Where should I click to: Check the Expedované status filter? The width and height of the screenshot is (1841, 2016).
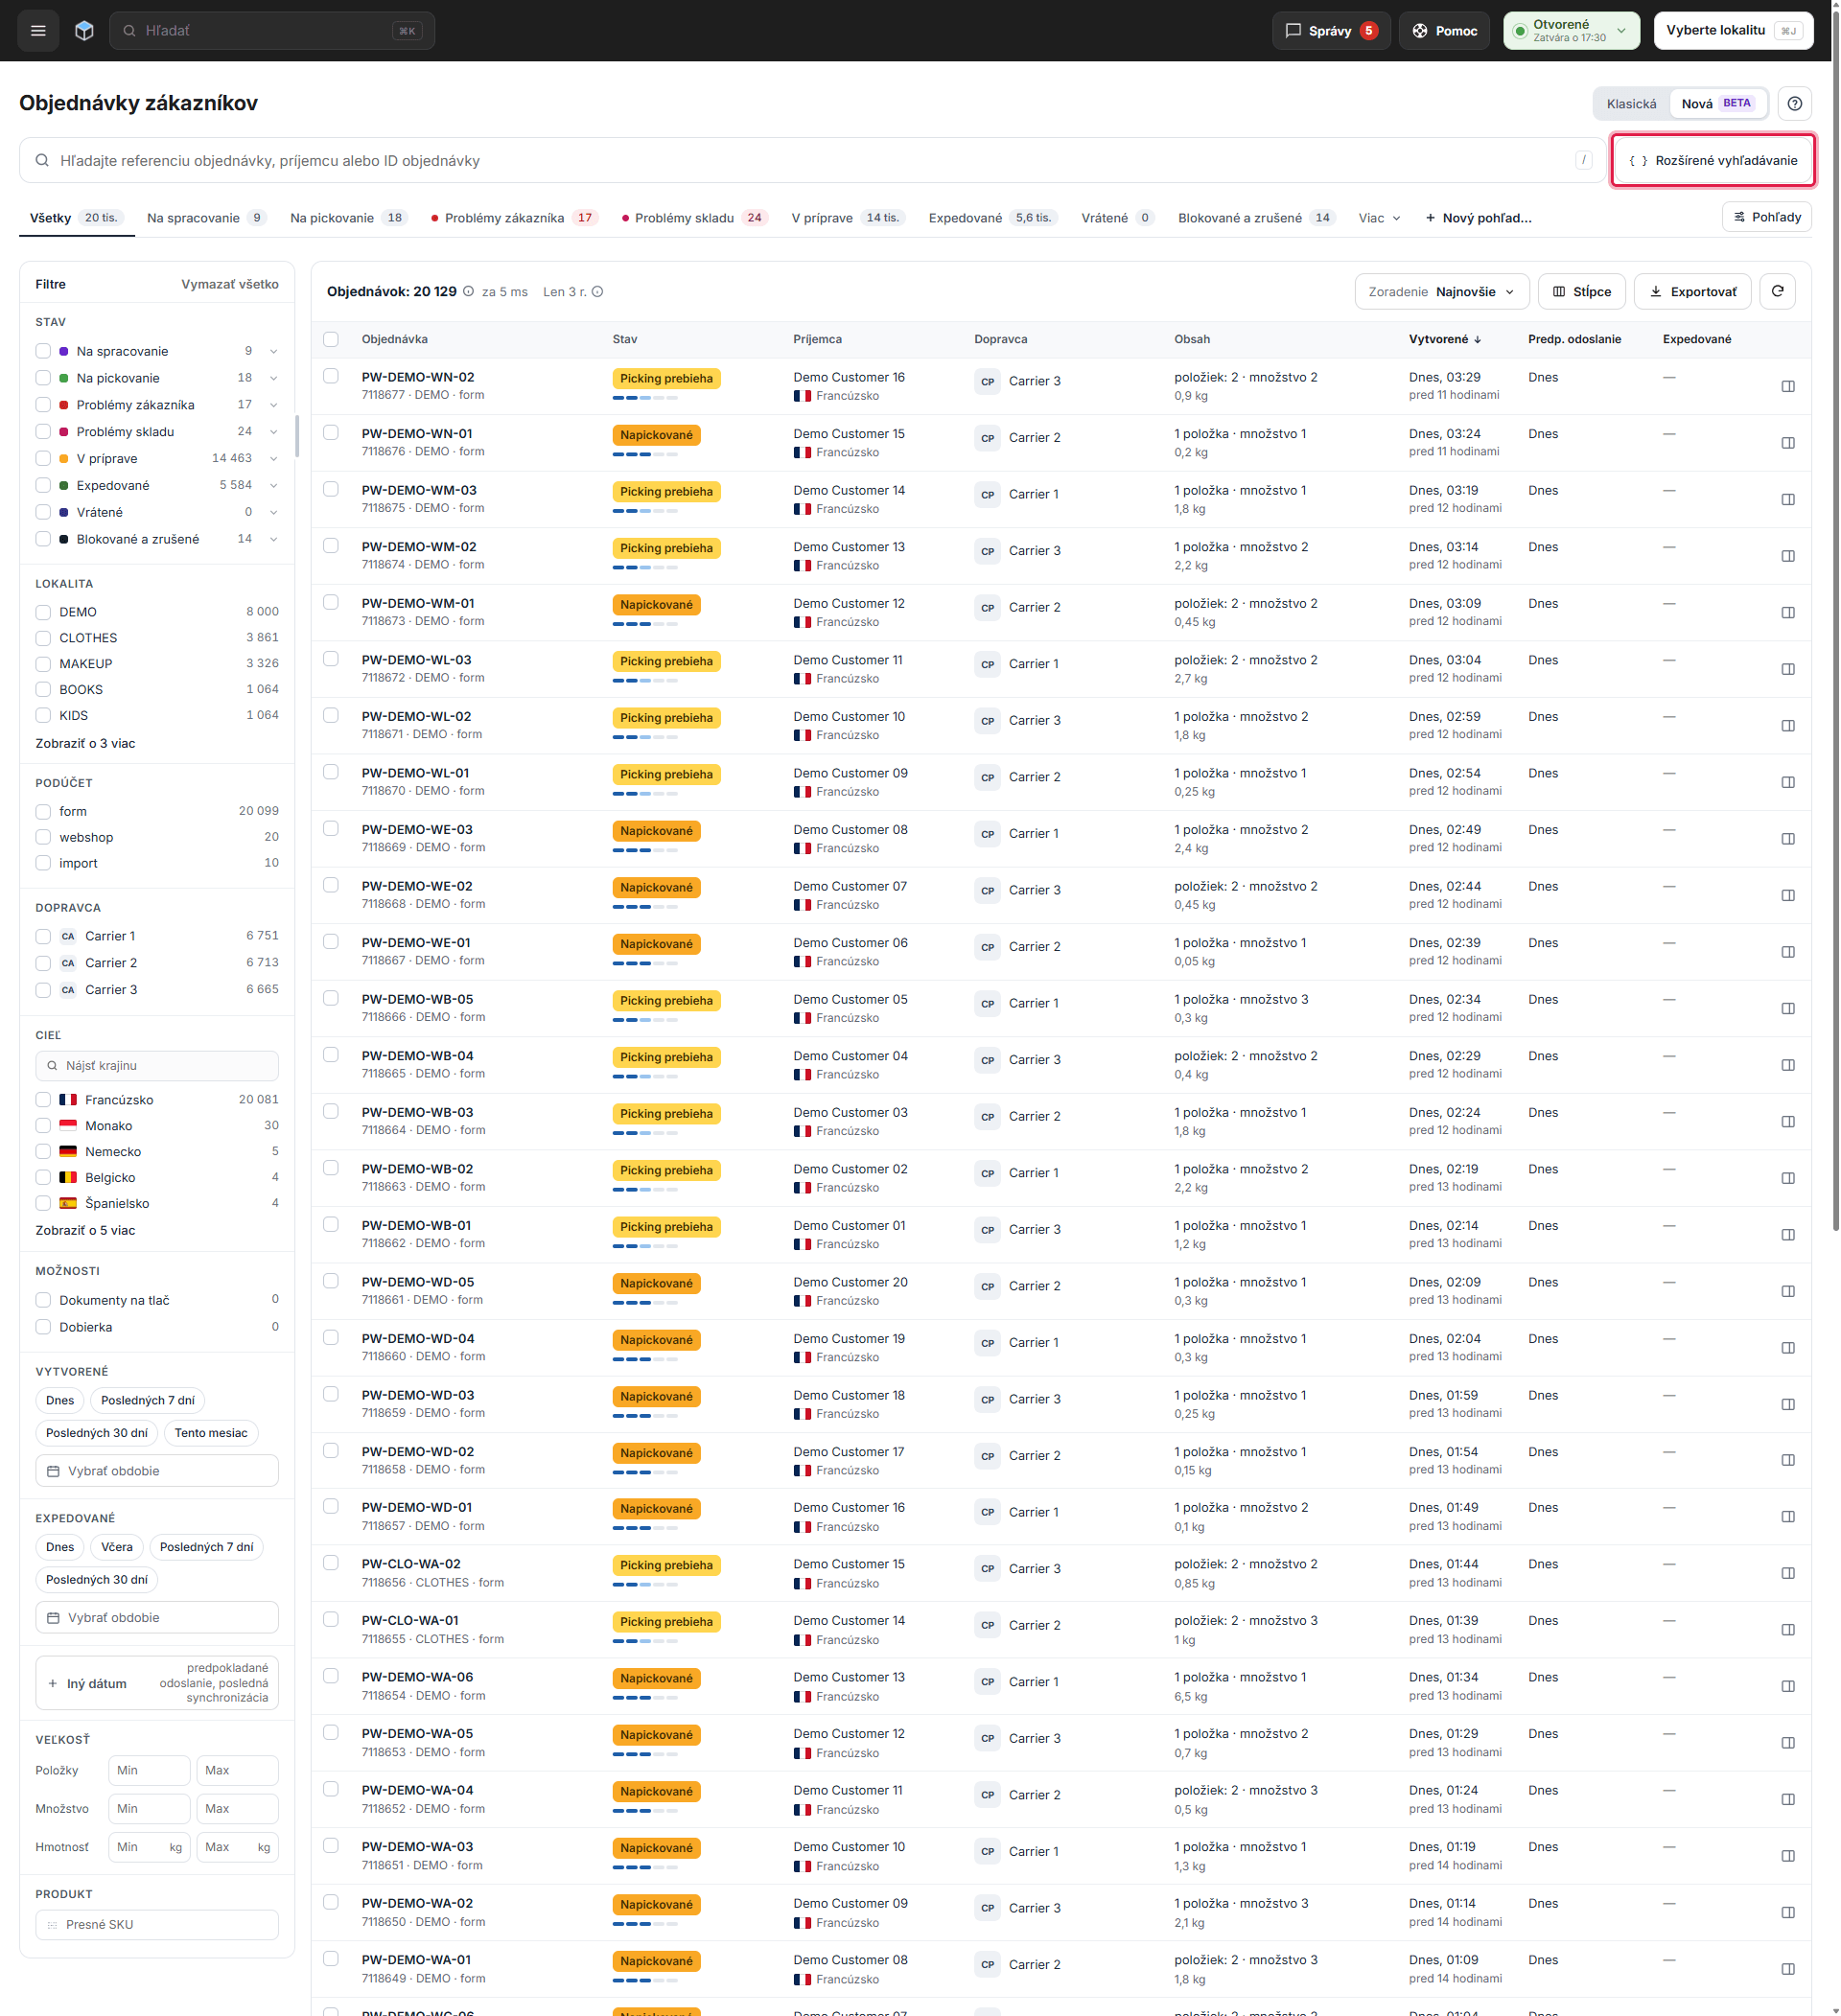[43, 486]
